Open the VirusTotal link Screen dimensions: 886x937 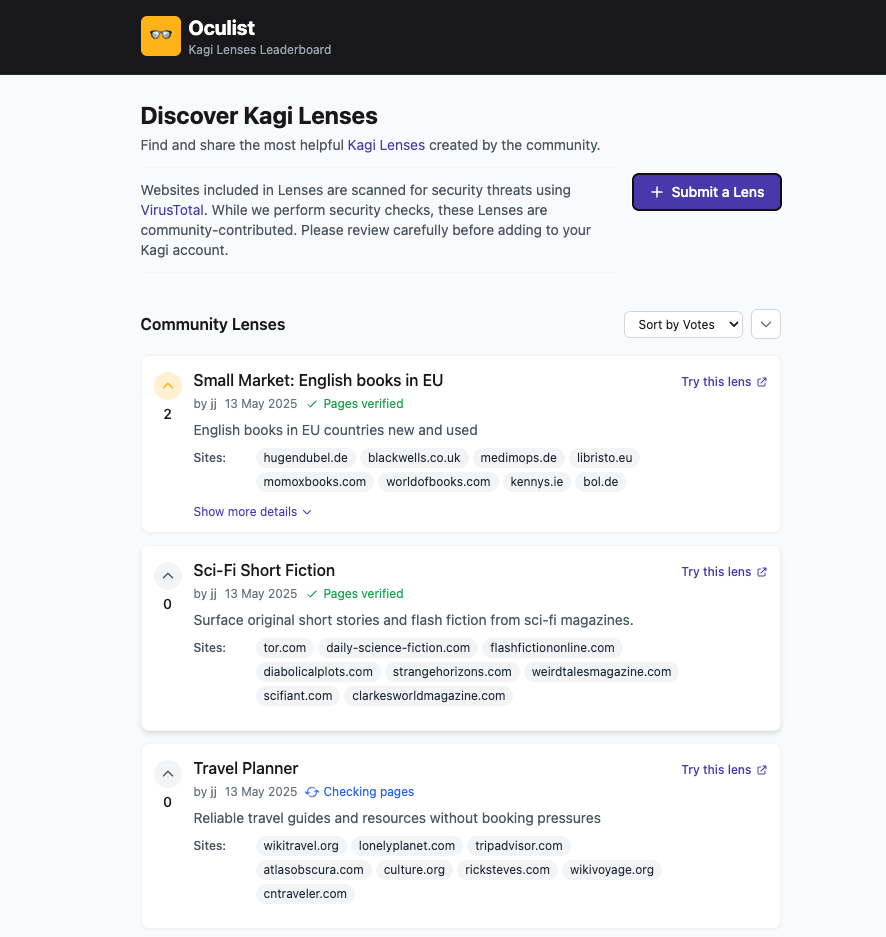172,210
